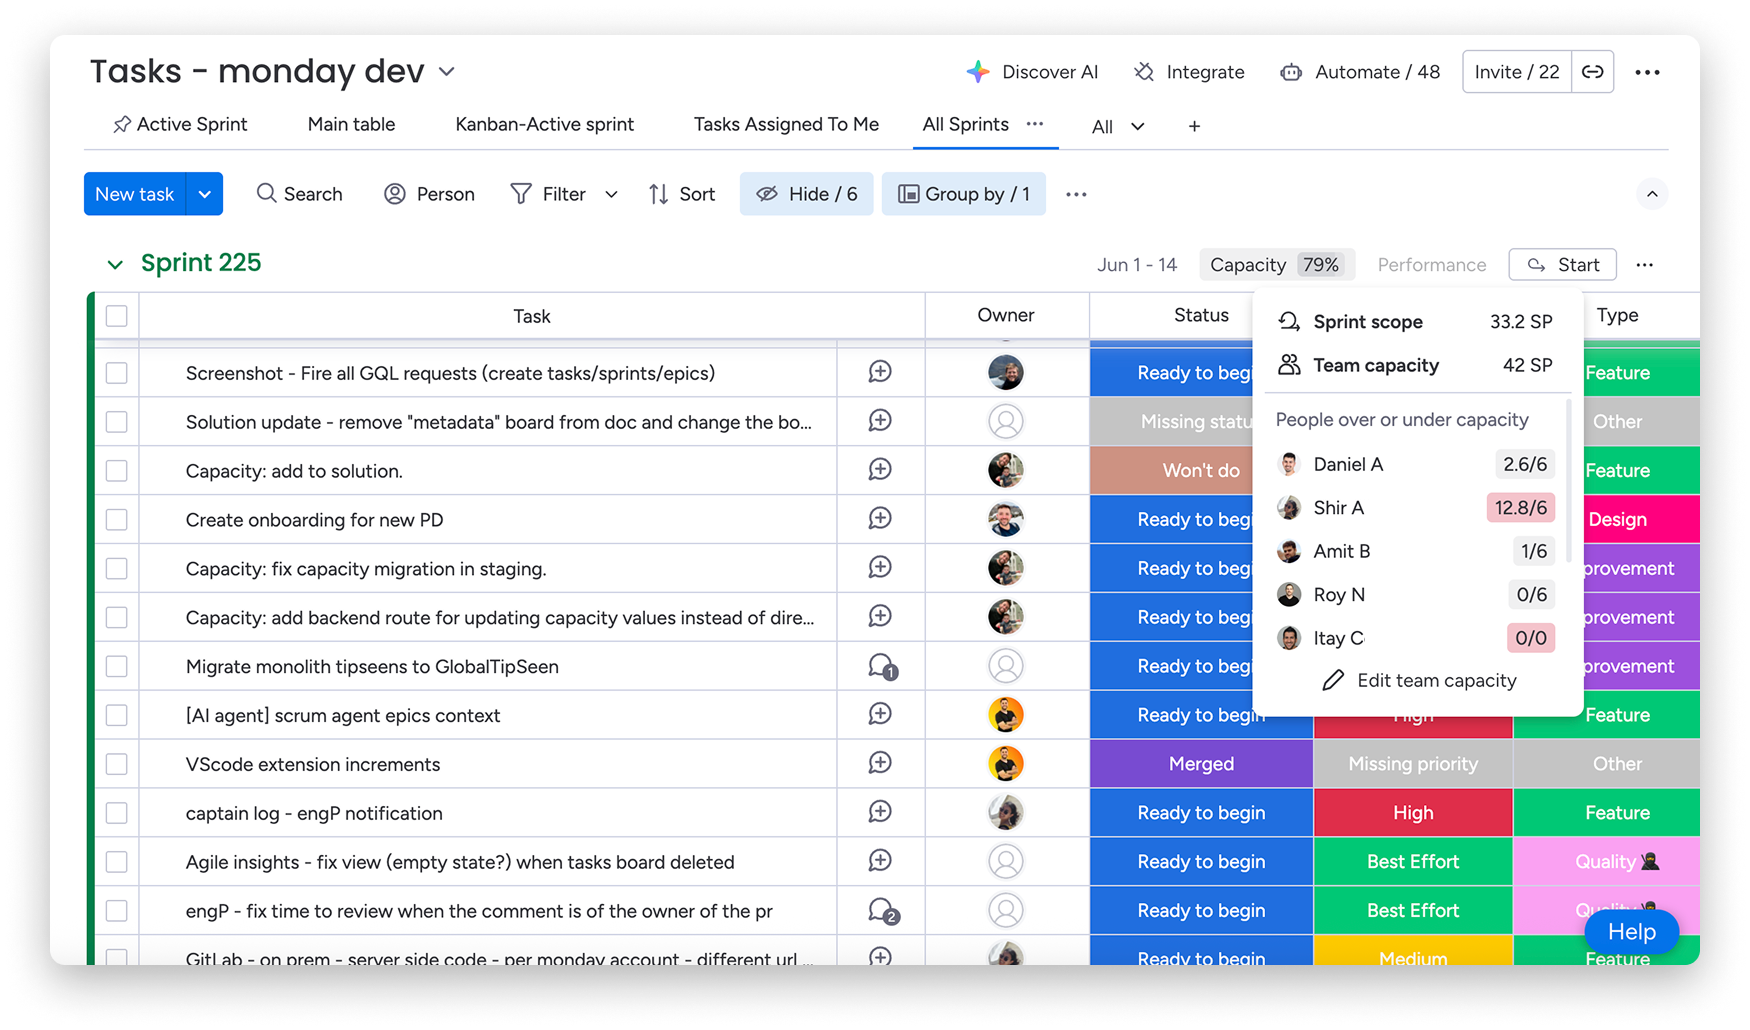Viewport: 1750px width, 1030px height.
Task: Click empty owner avatar for Solution update
Action: (1006, 421)
